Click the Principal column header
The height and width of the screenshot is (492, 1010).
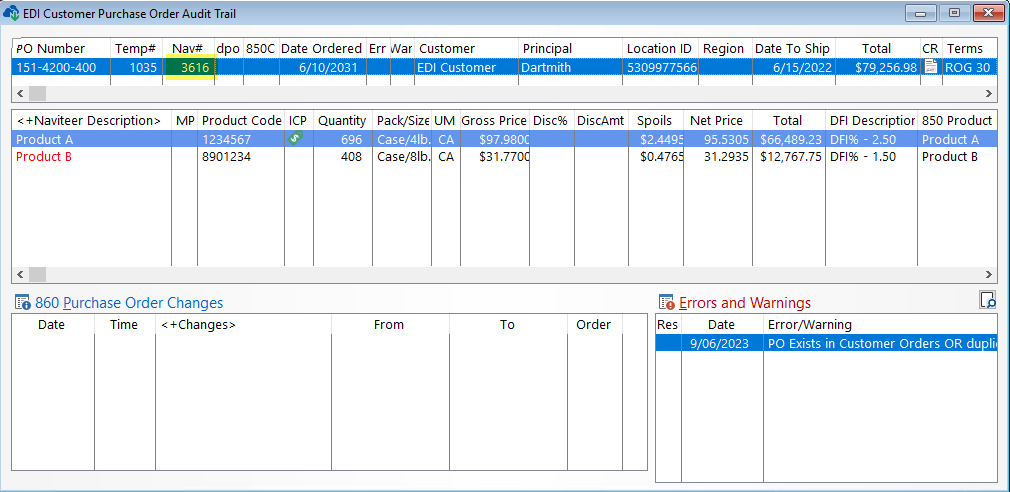tap(547, 48)
